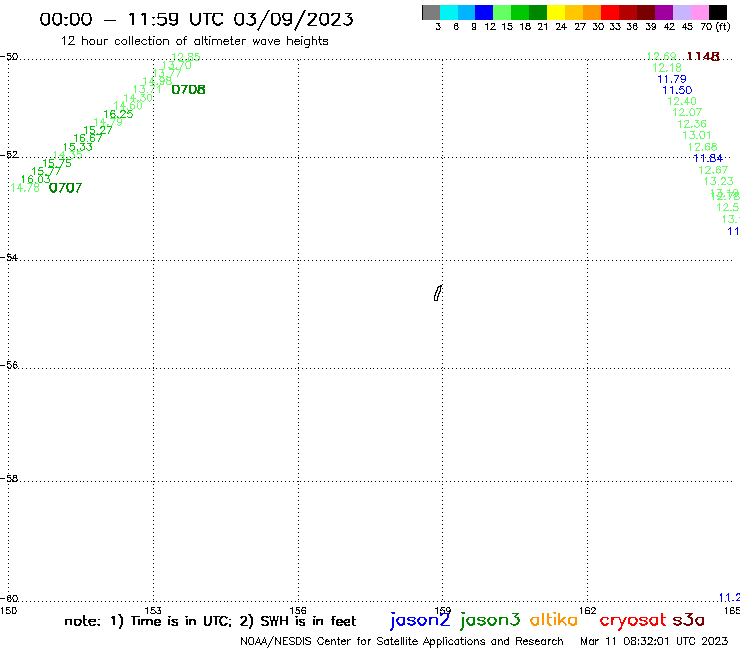The image size is (740, 650).
Task: Select the 16.03 wave height reading
Action: coord(35,179)
